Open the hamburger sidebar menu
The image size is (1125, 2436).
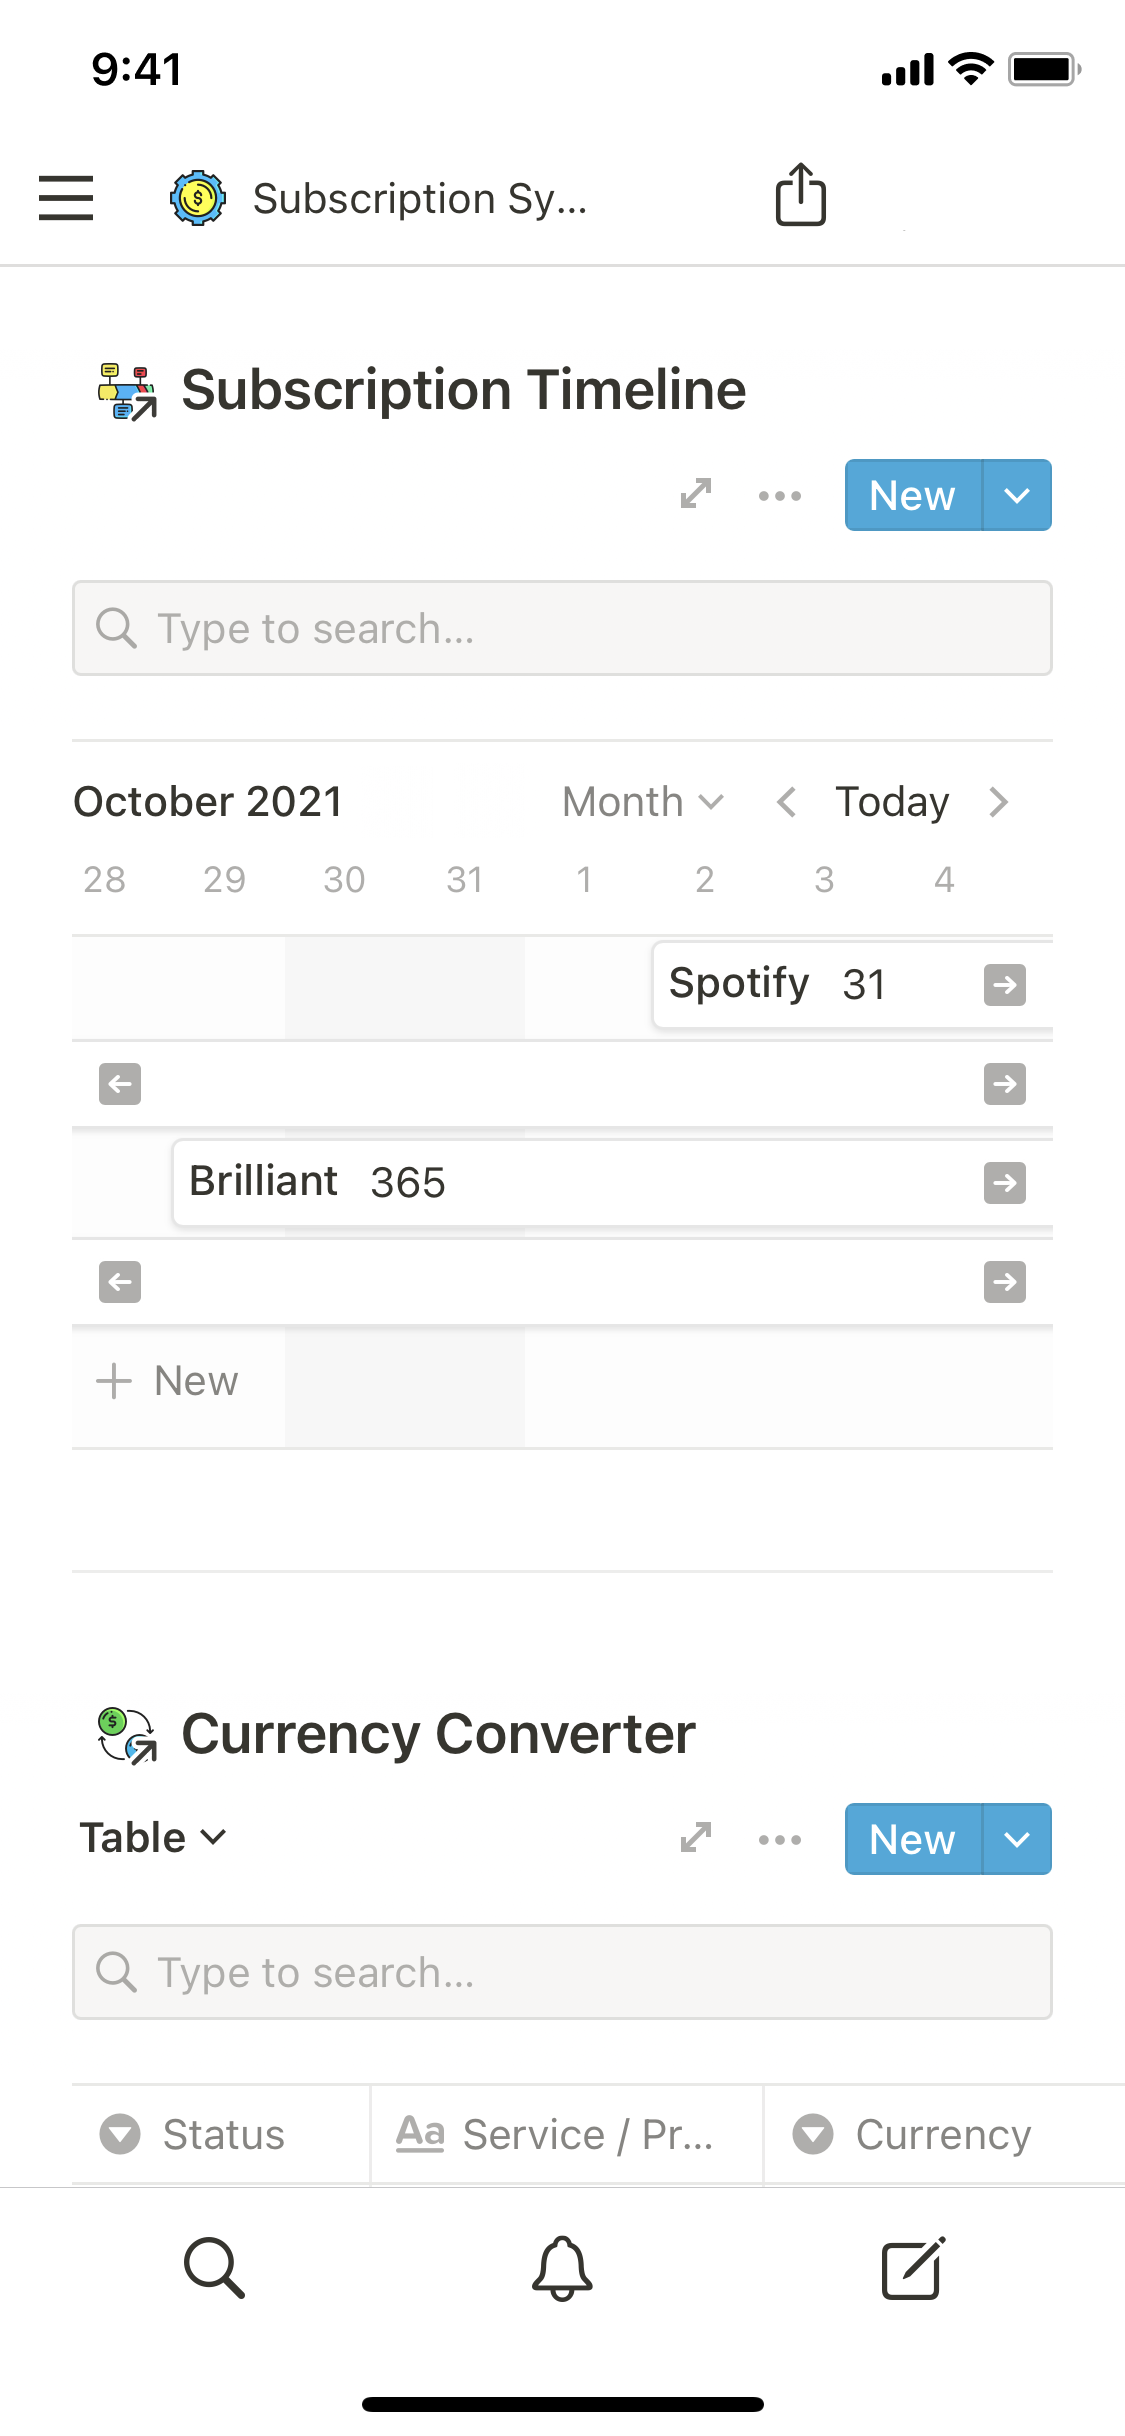(66, 197)
